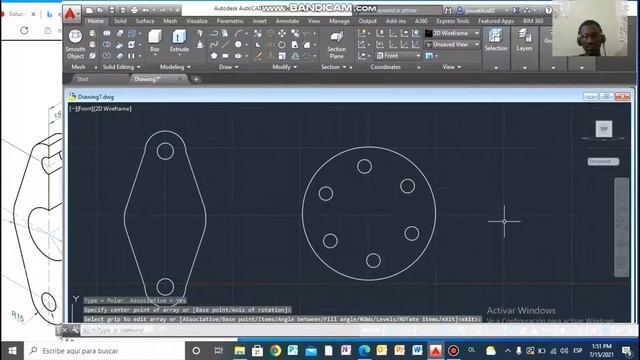Viewport: 640px width, 360px height.
Task: Open the Selection panel button
Action: click(x=496, y=41)
